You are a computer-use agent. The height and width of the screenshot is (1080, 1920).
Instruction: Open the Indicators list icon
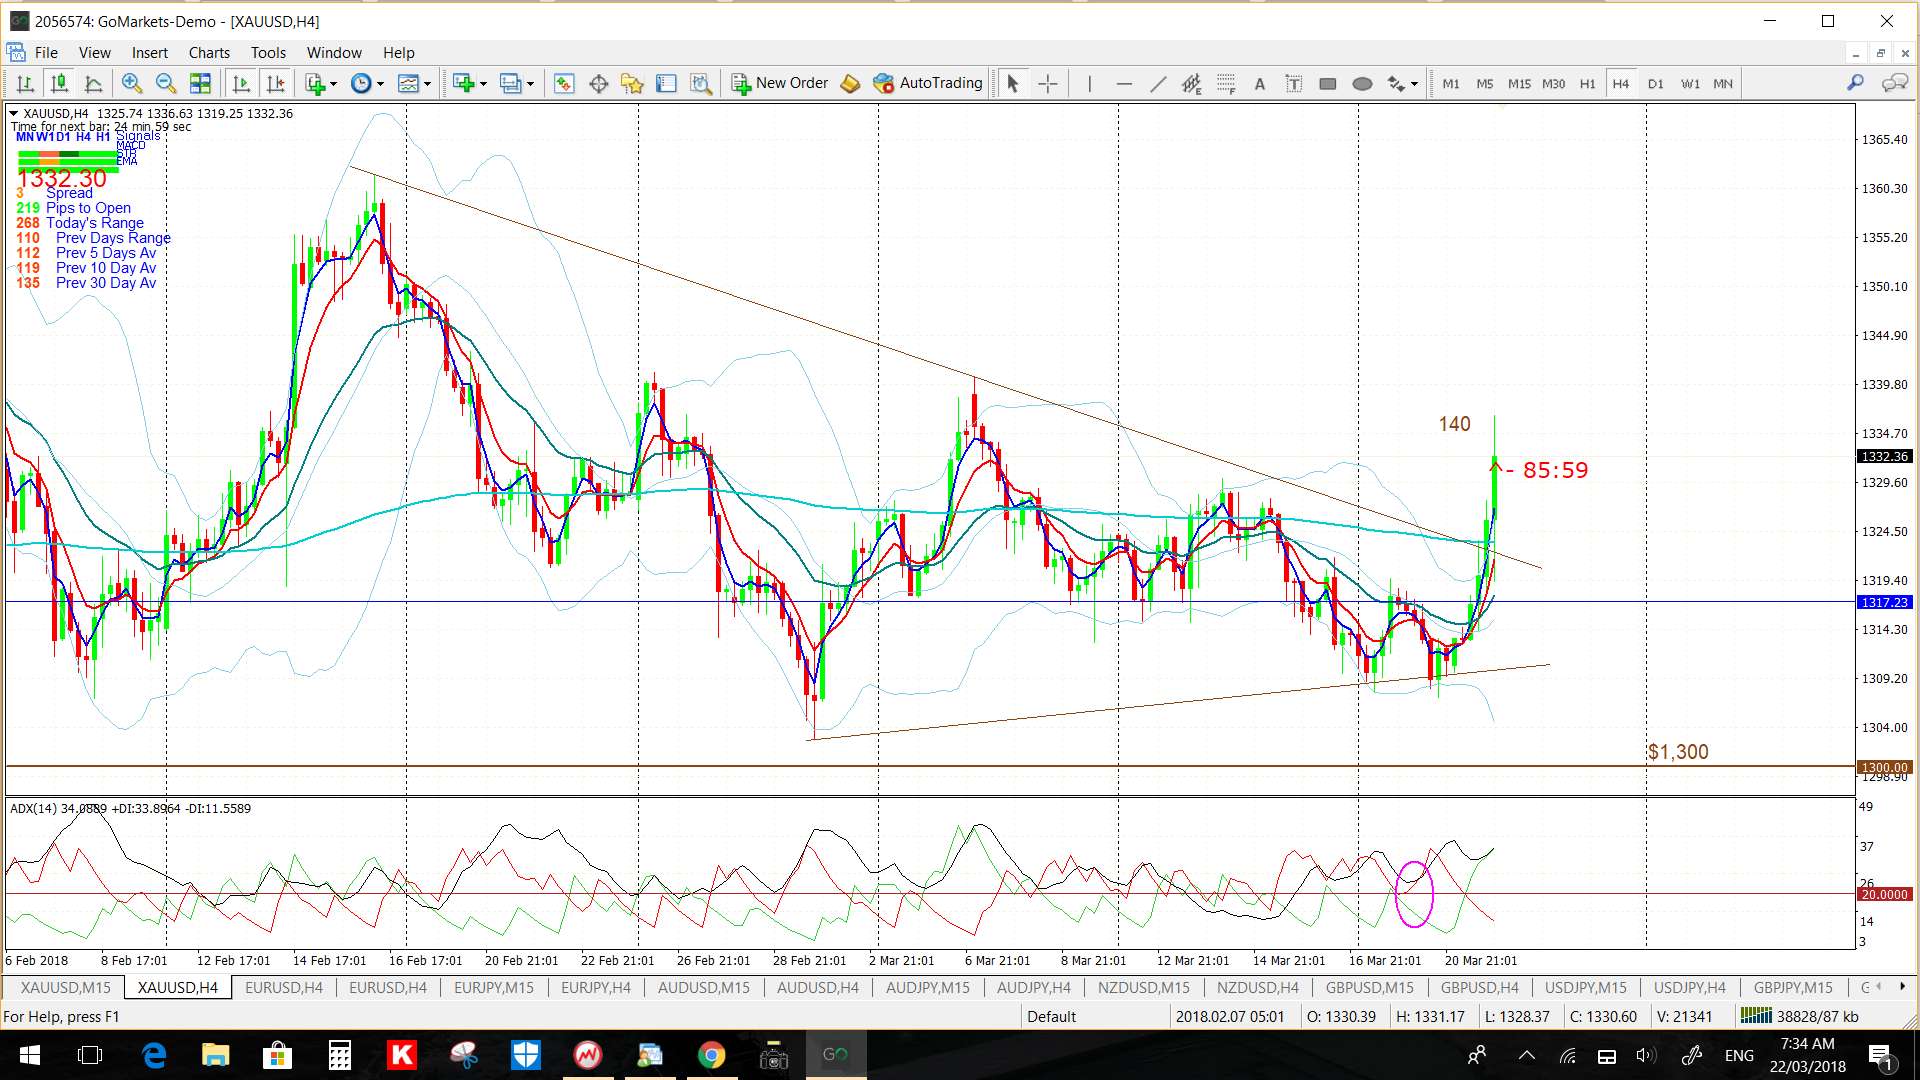316,84
